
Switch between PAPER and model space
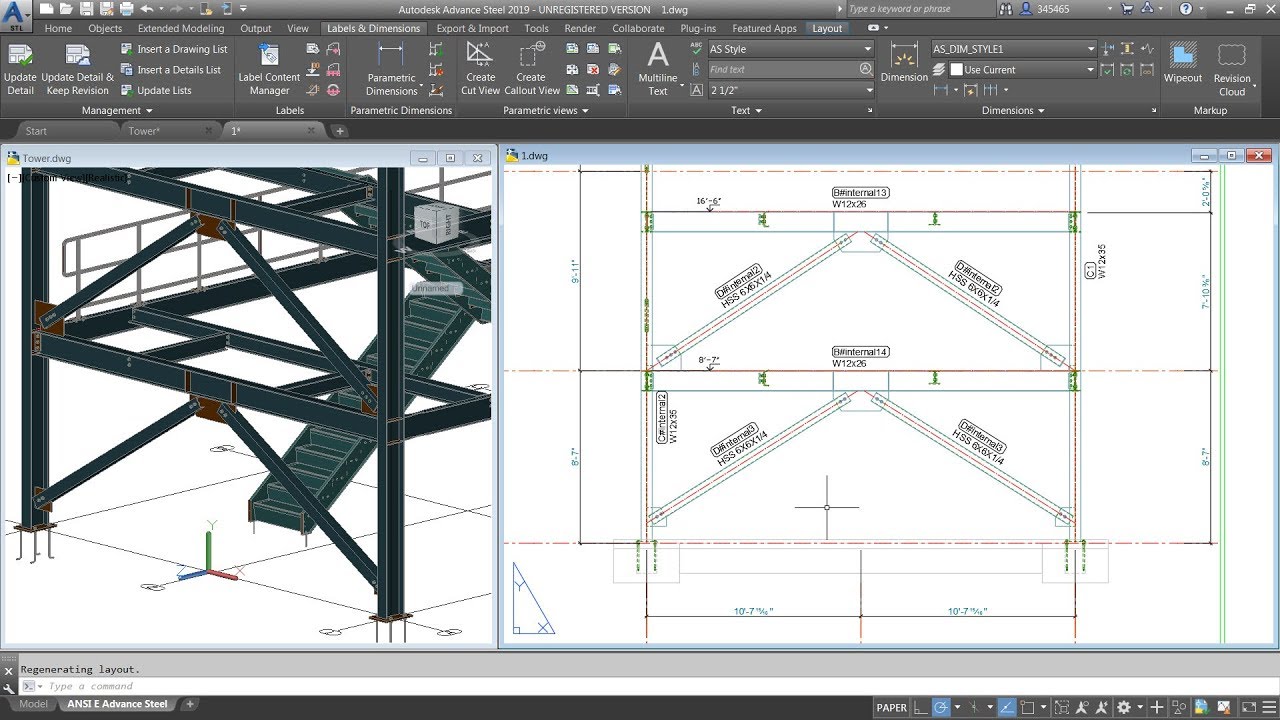[891, 706]
